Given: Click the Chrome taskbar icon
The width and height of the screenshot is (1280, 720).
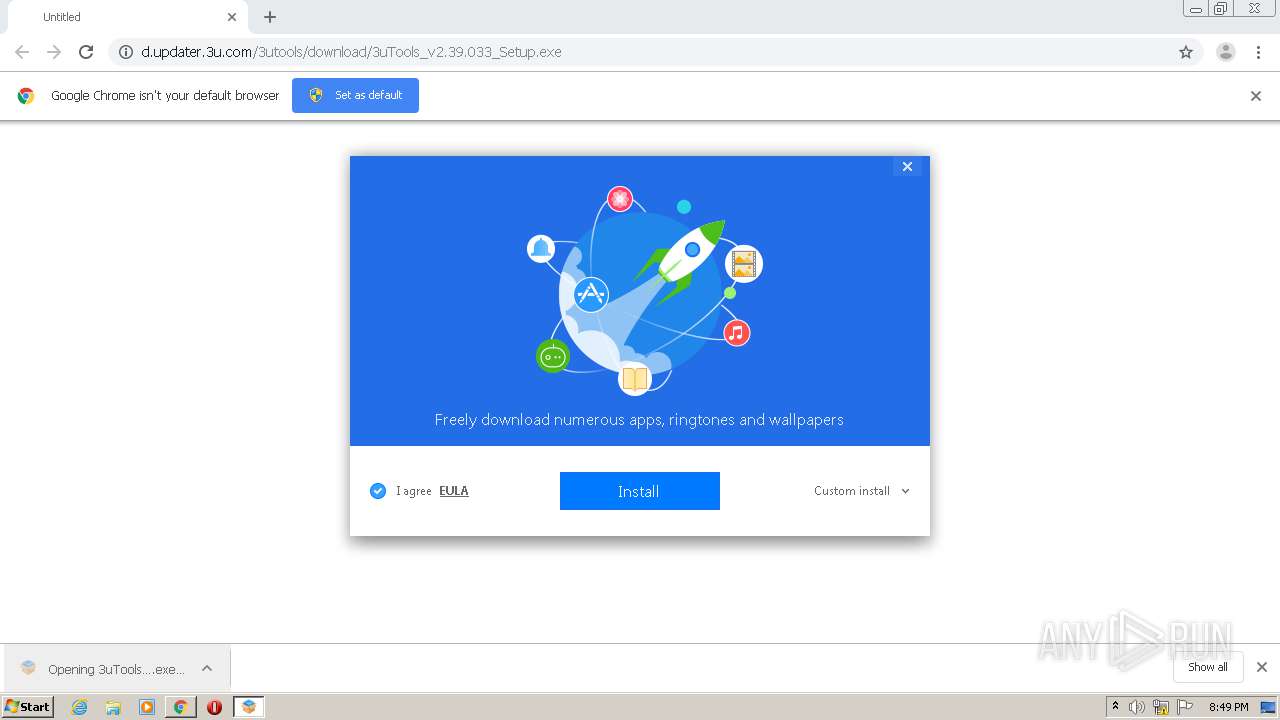Looking at the screenshot, I should pyautogui.click(x=180, y=707).
